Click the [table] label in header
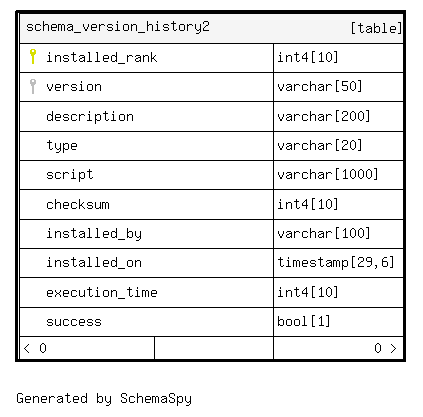The width and height of the screenshot is (423, 417). pyautogui.click(x=376, y=28)
